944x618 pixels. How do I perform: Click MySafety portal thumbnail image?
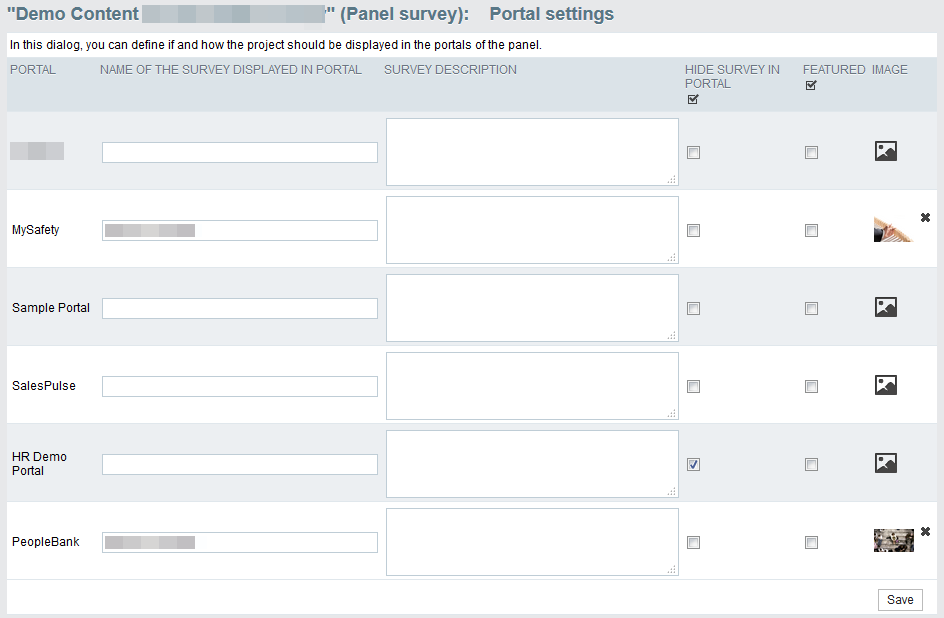[x=893, y=230]
